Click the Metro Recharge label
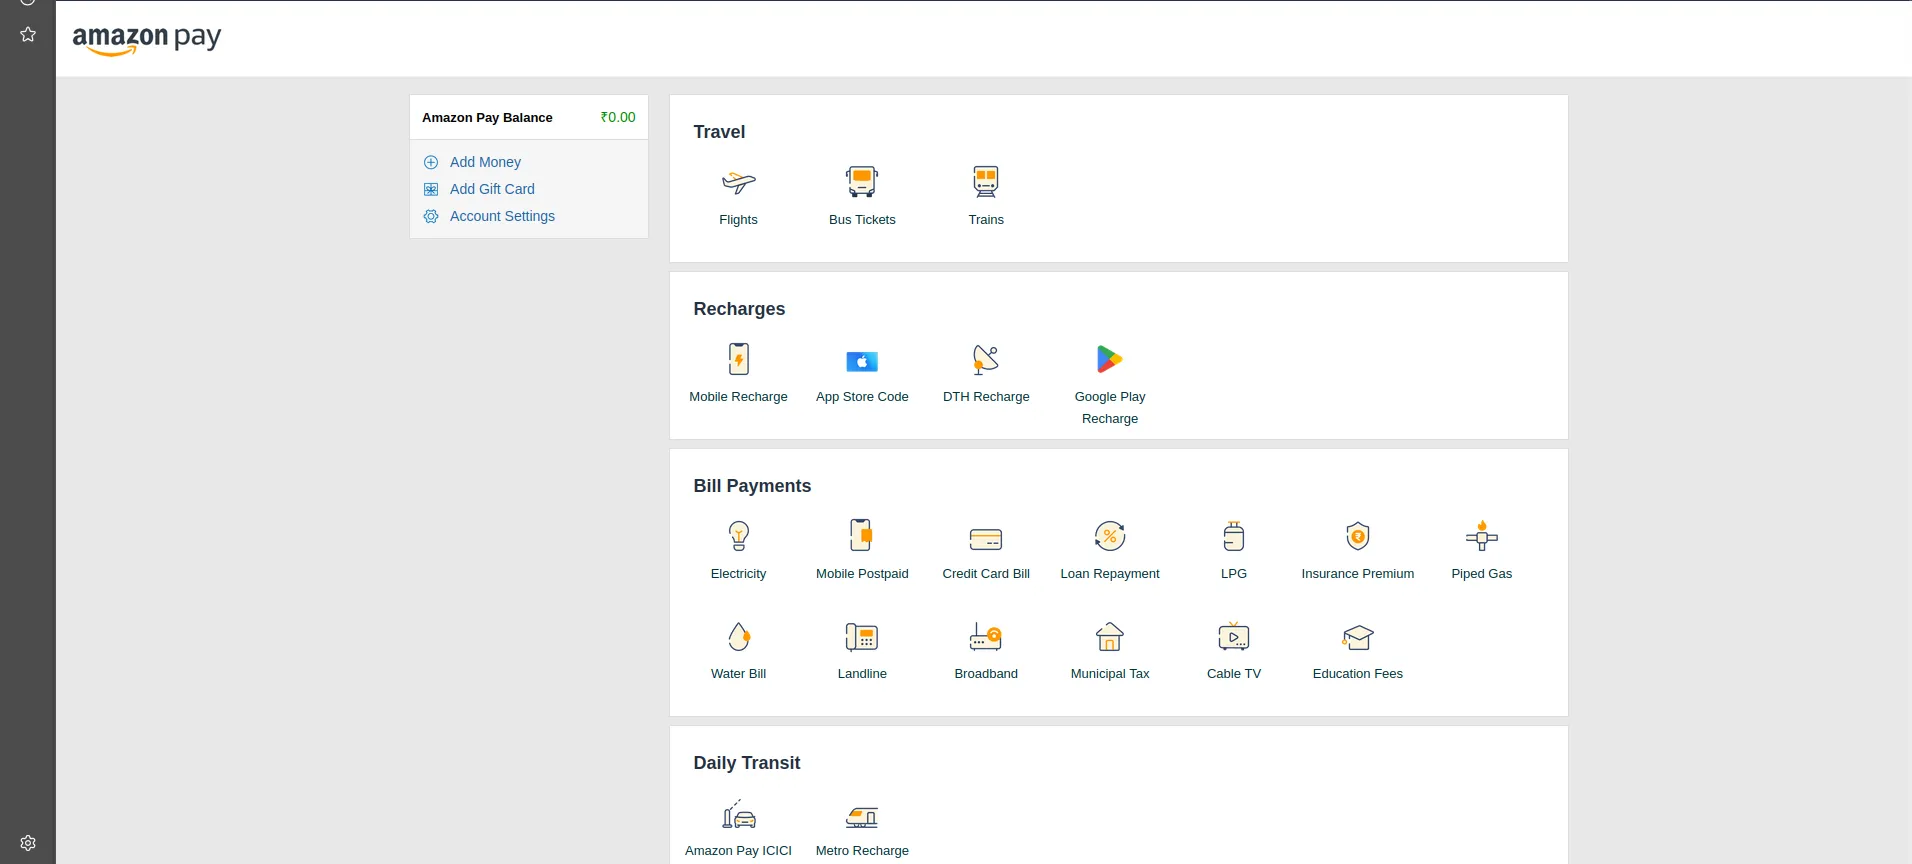This screenshot has height=864, width=1912. pyautogui.click(x=862, y=851)
